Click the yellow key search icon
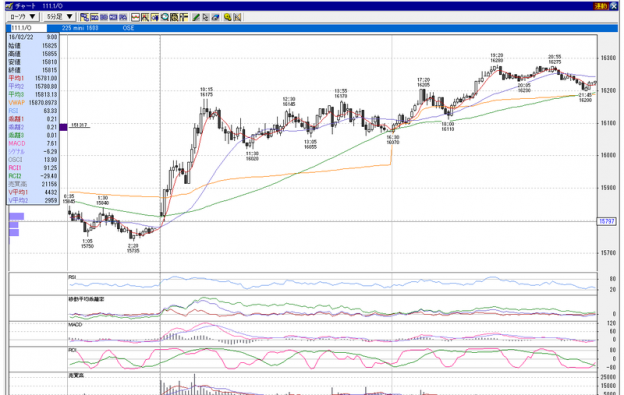This screenshot has height=395, width=624. tap(228, 17)
